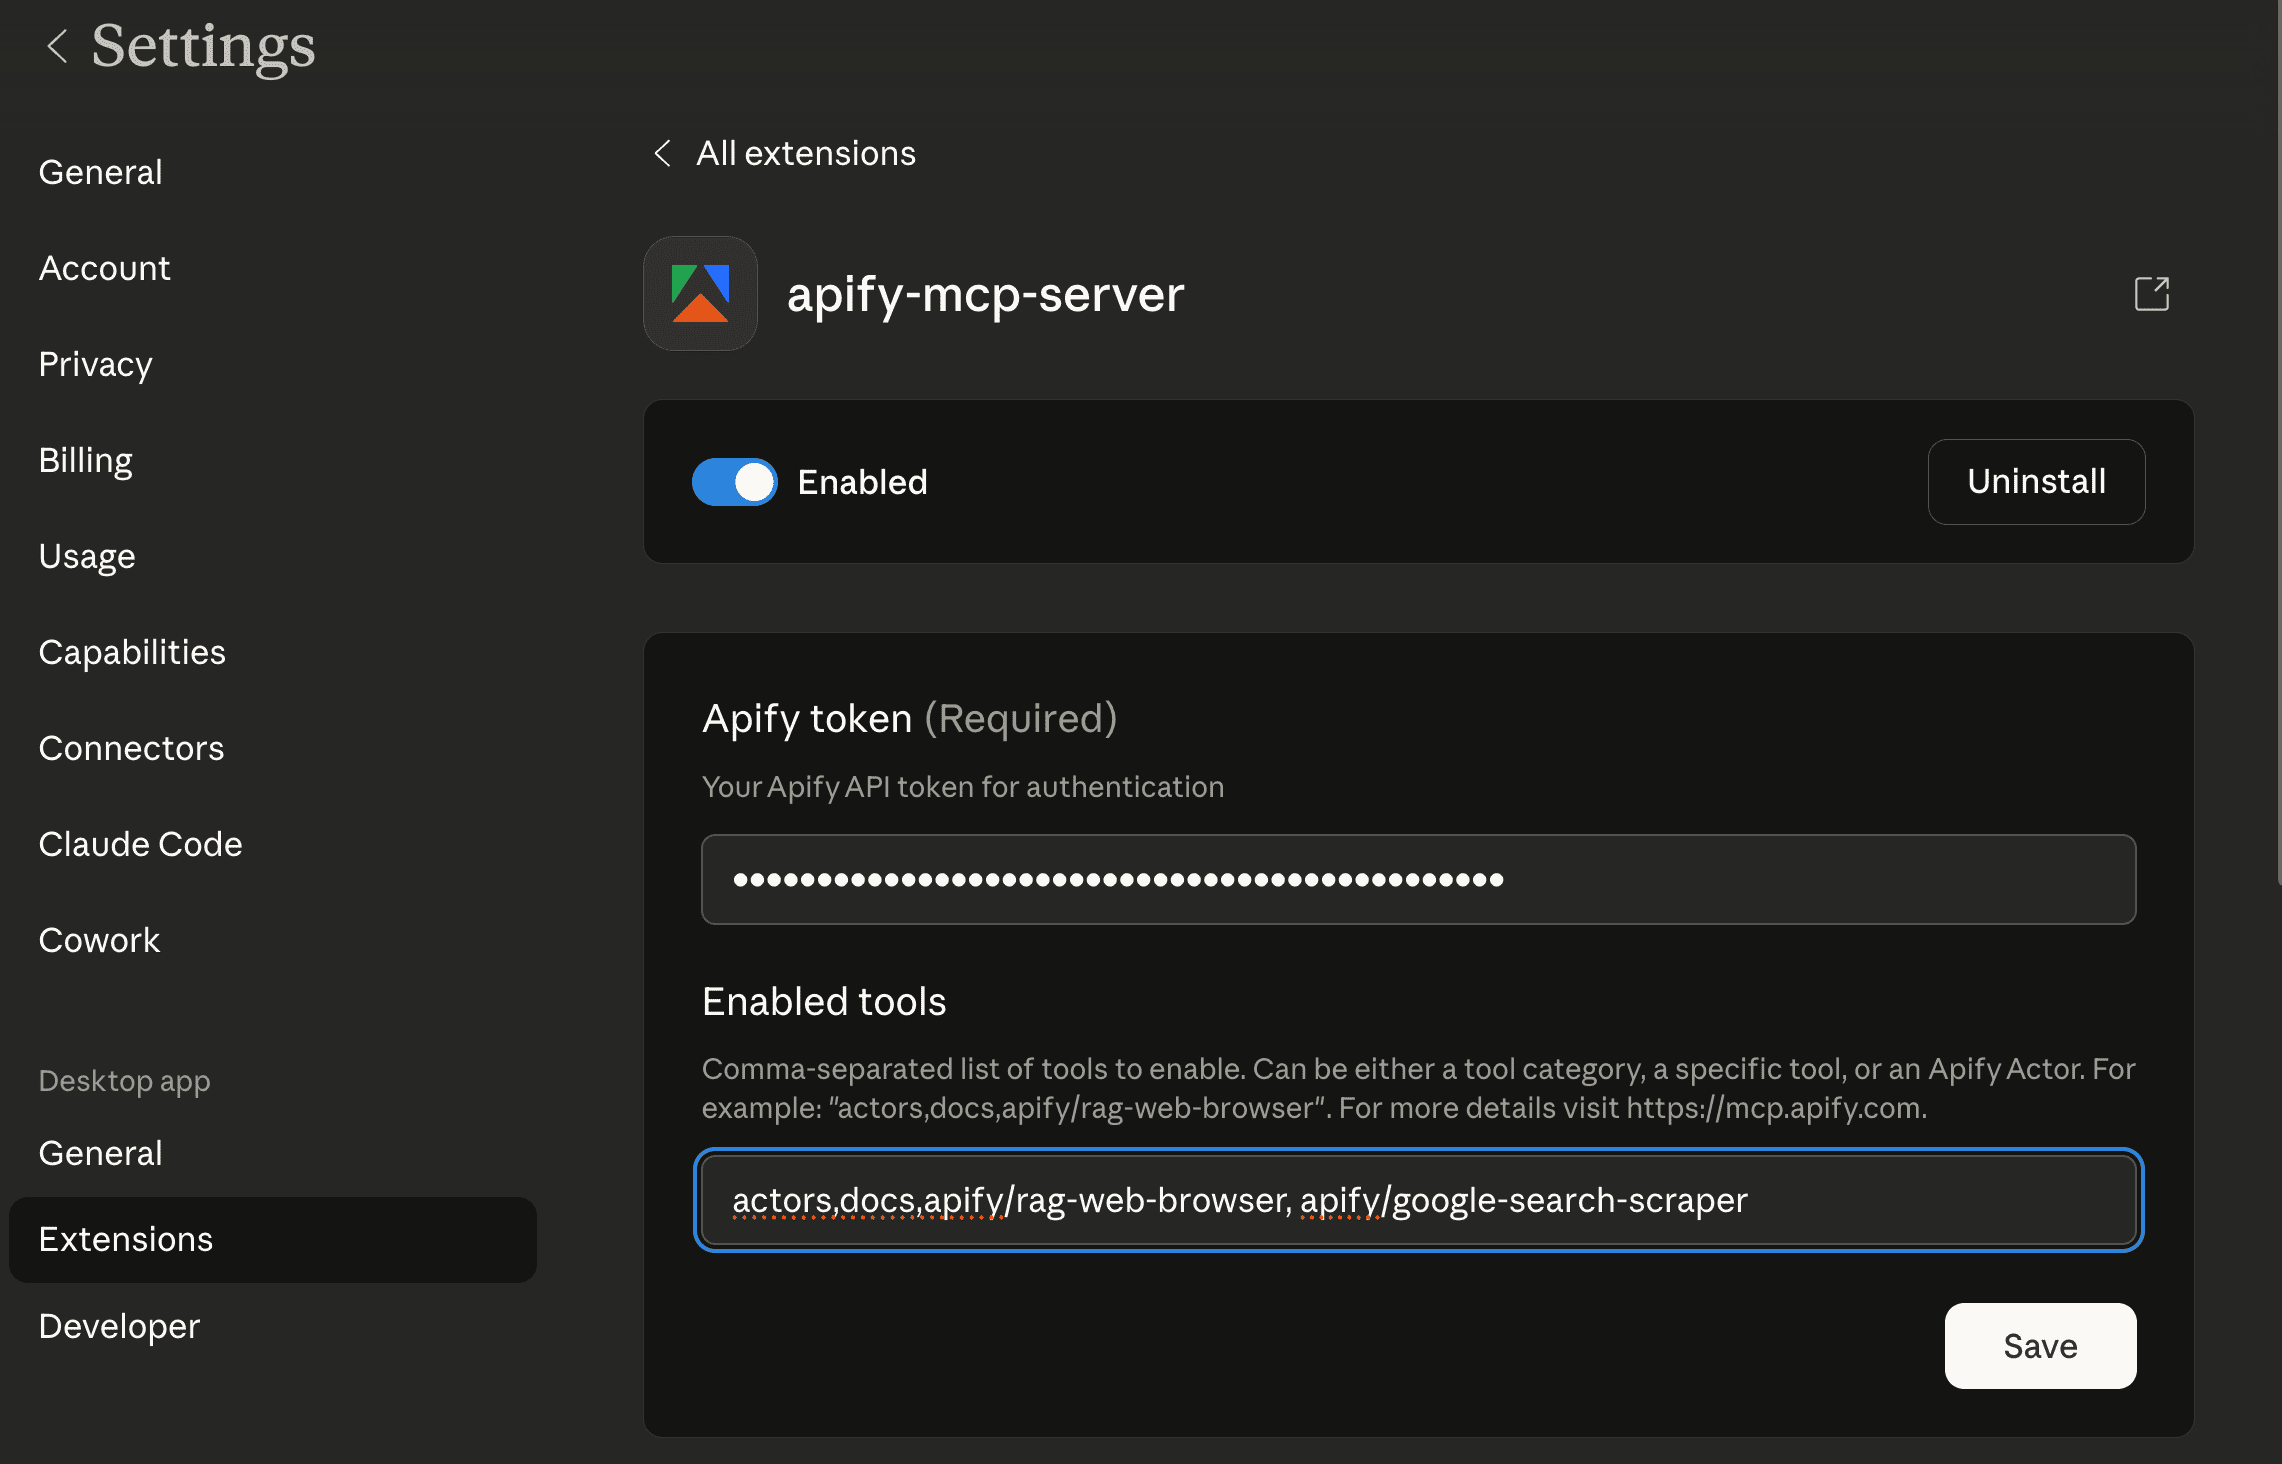Select the Usage section
The image size is (2282, 1464).
click(87, 556)
